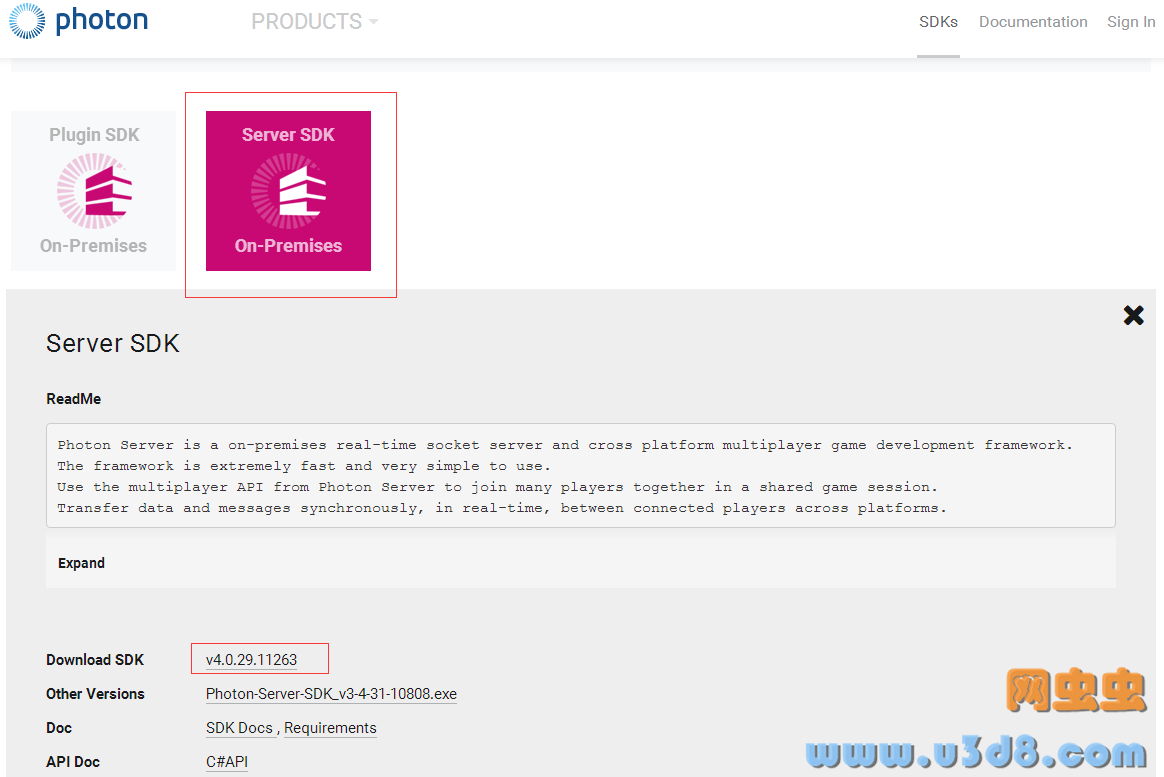Click the API Doc label
The width and height of the screenshot is (1164, 777).
click(73, 762)
